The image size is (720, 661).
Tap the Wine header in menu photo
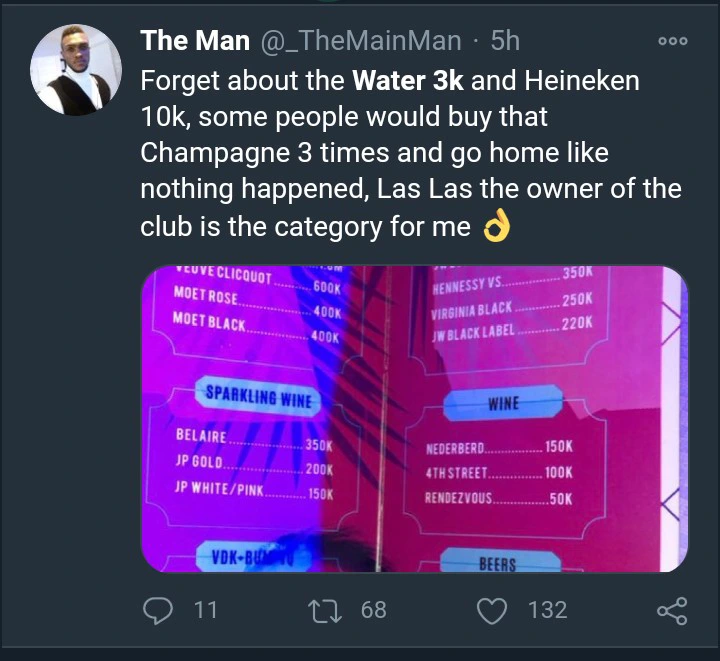point(503,403)
